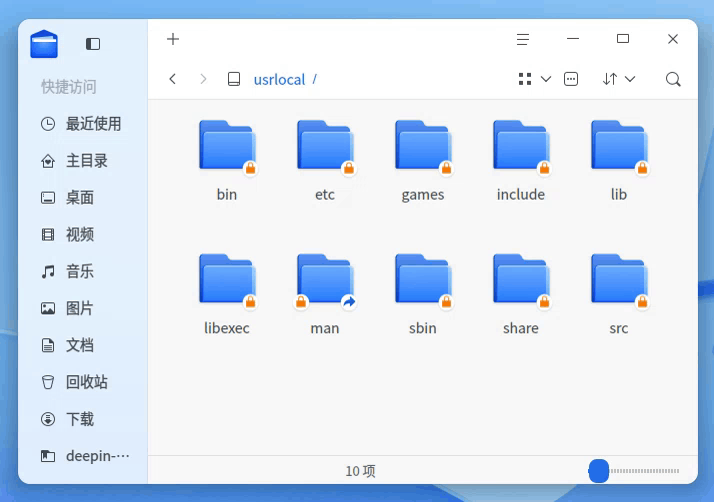Select the man symlink folder icon
Screen dimensions: 714x502
point(325,280)
